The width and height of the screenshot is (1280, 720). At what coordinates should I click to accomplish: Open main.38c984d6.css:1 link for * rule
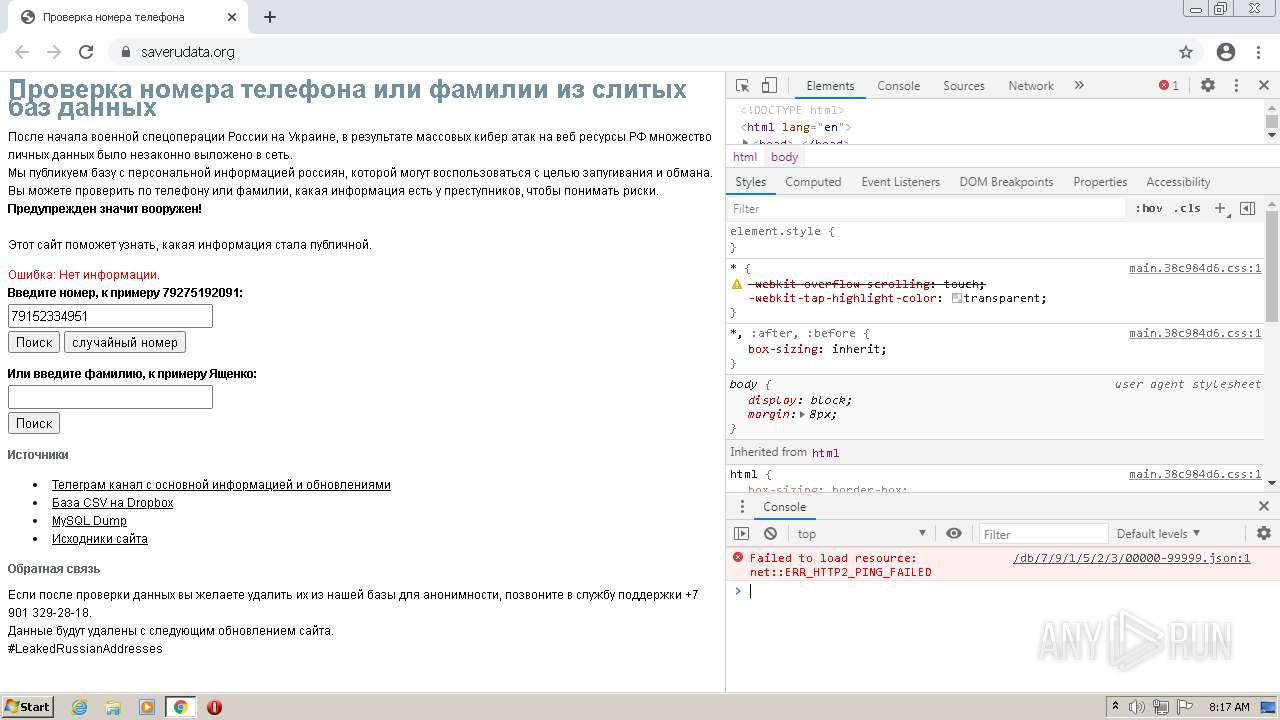[1195, 268]
